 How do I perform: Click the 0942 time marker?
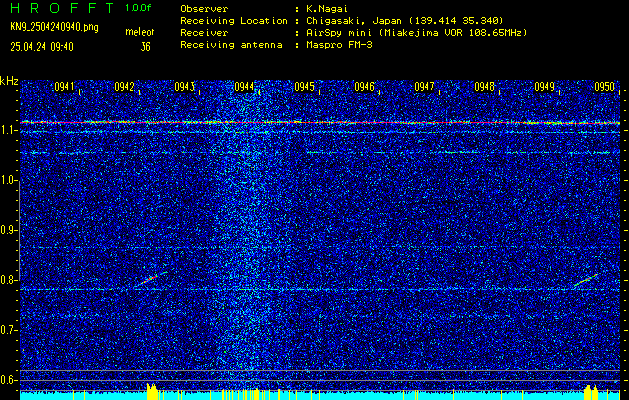[124, 87]
